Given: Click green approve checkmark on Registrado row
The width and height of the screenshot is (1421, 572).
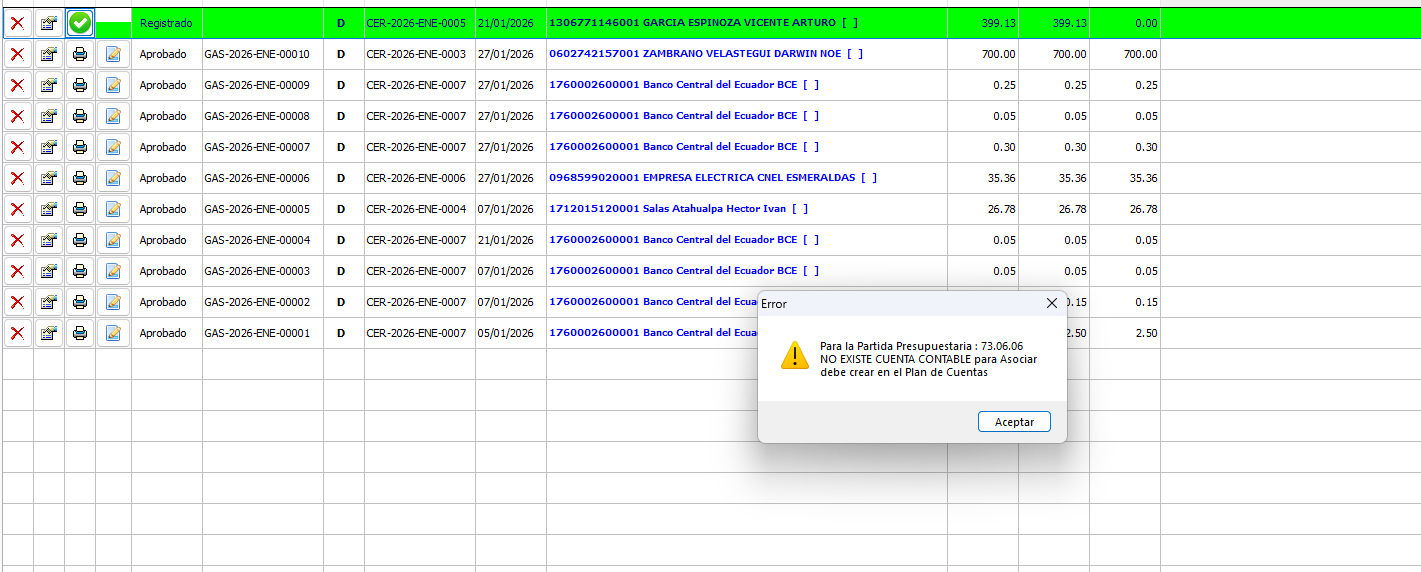Looking at the screenshot, I should pyautogui.click(x=80, y=23).
